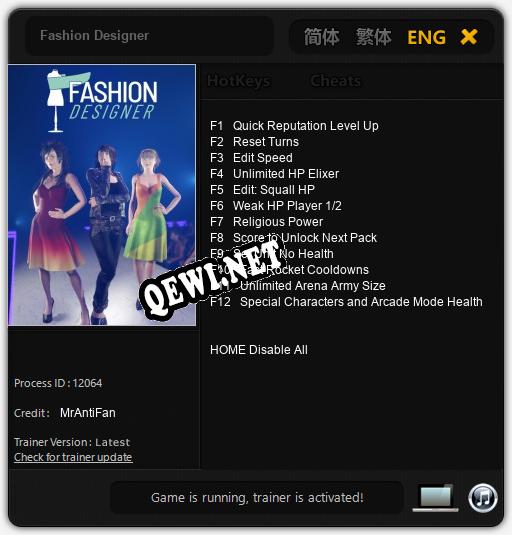
Task: Select F11 Unlimited Arena Army Size
Action: (297, 286)
